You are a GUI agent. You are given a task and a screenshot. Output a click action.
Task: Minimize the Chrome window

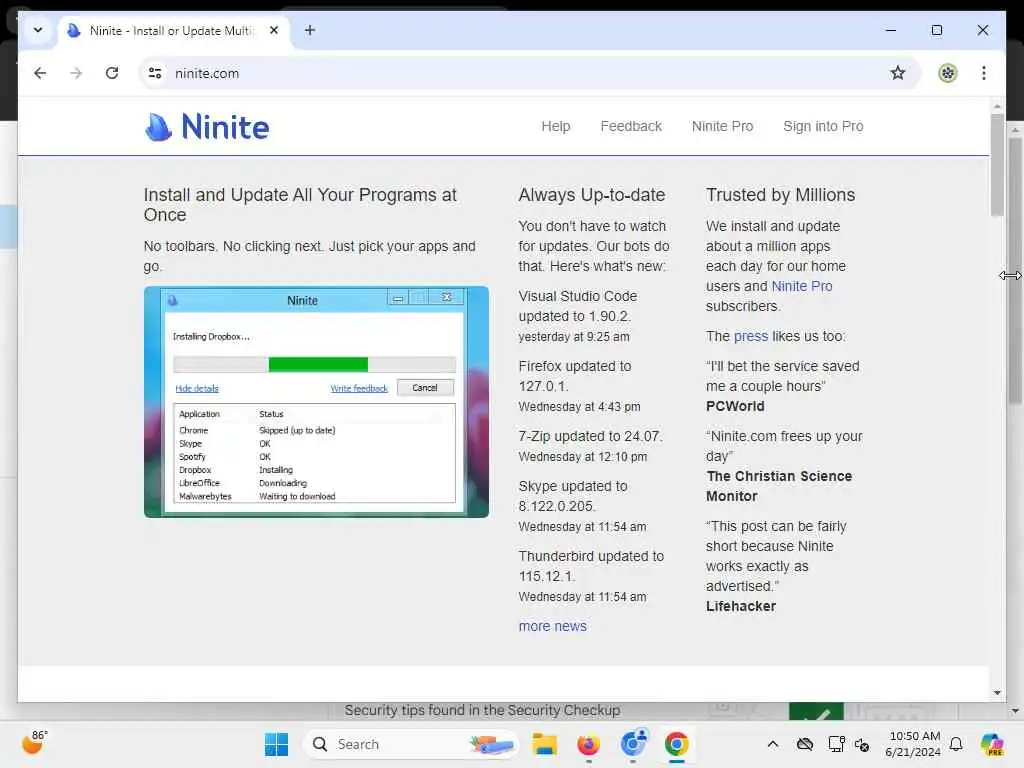point(891,30)
